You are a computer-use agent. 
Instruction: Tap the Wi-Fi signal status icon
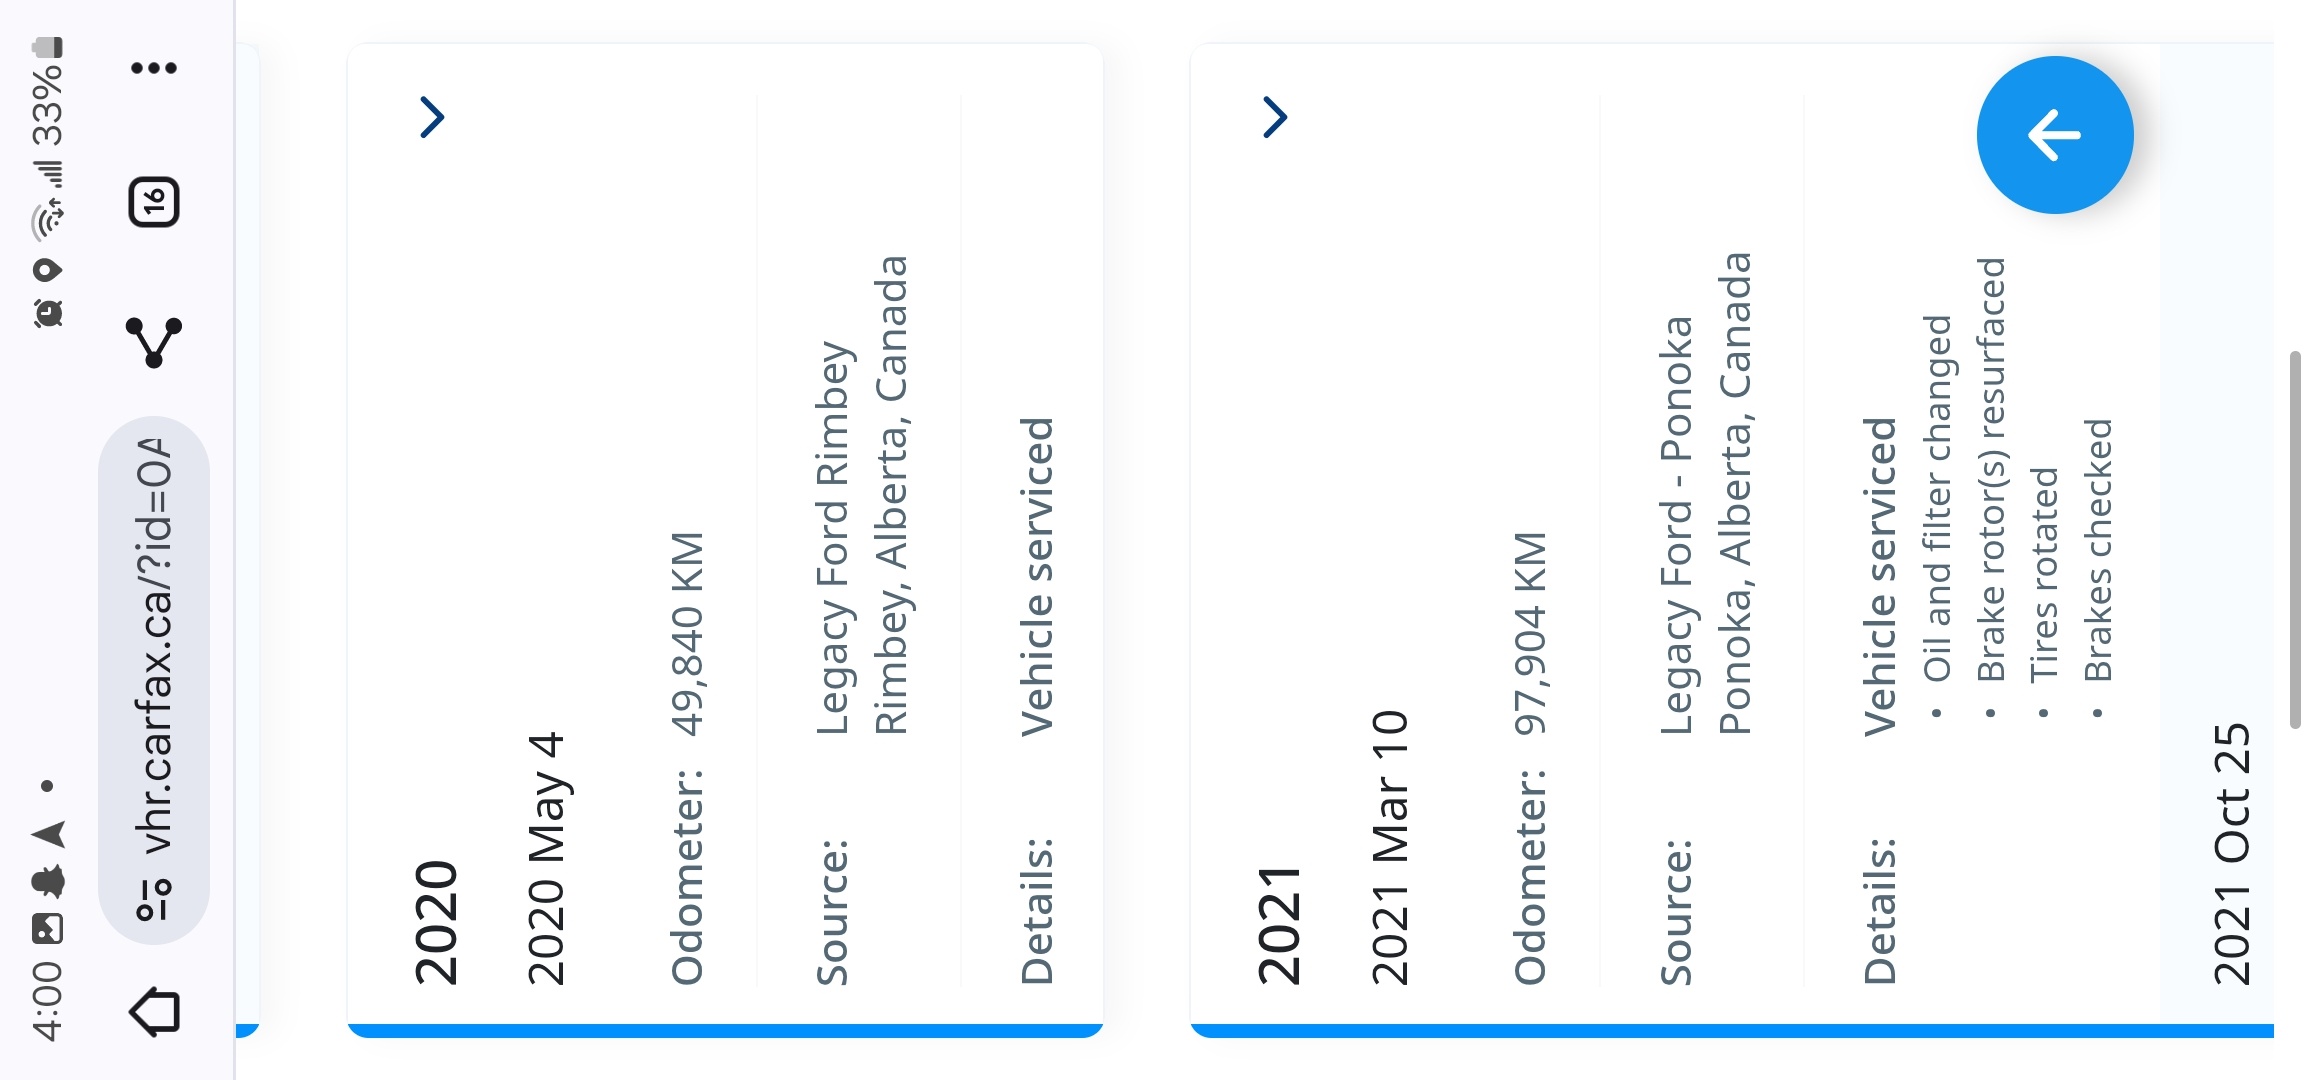click(47, 220)
